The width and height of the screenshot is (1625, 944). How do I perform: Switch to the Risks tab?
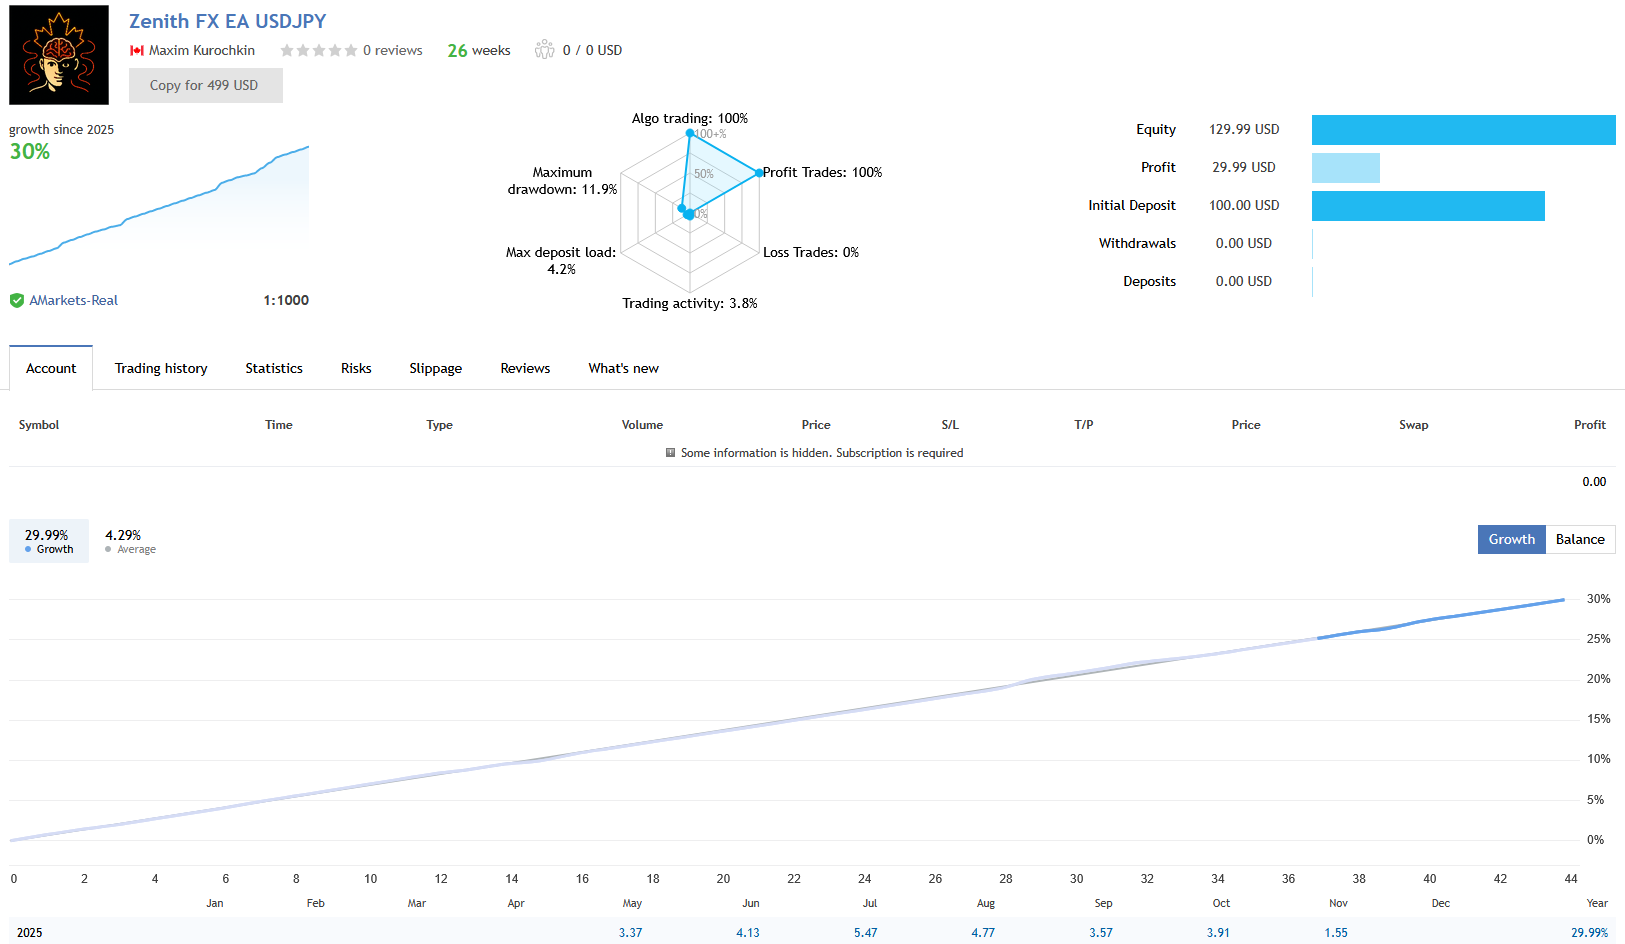(356, 368)
